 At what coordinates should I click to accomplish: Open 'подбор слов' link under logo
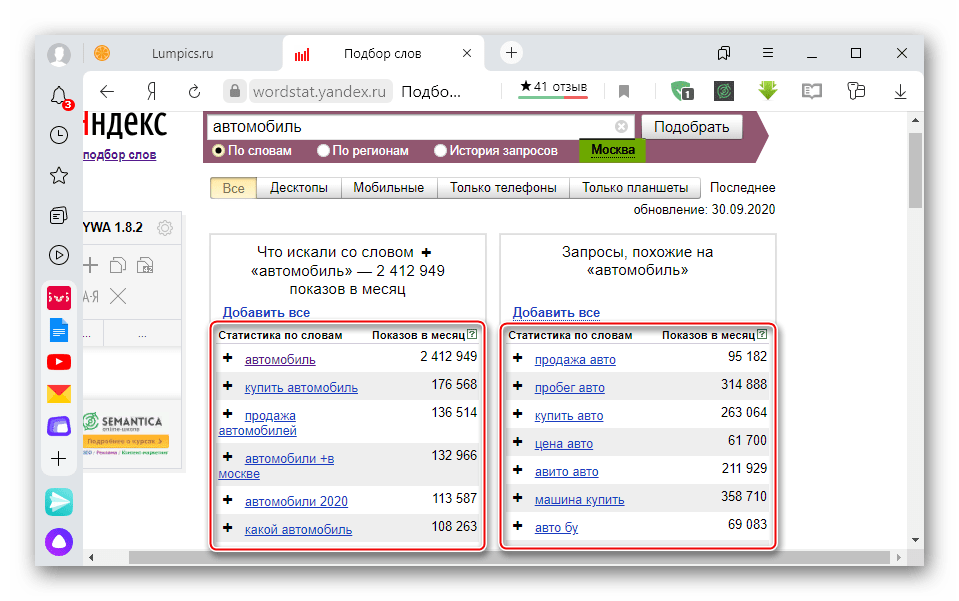coord(119,155)
